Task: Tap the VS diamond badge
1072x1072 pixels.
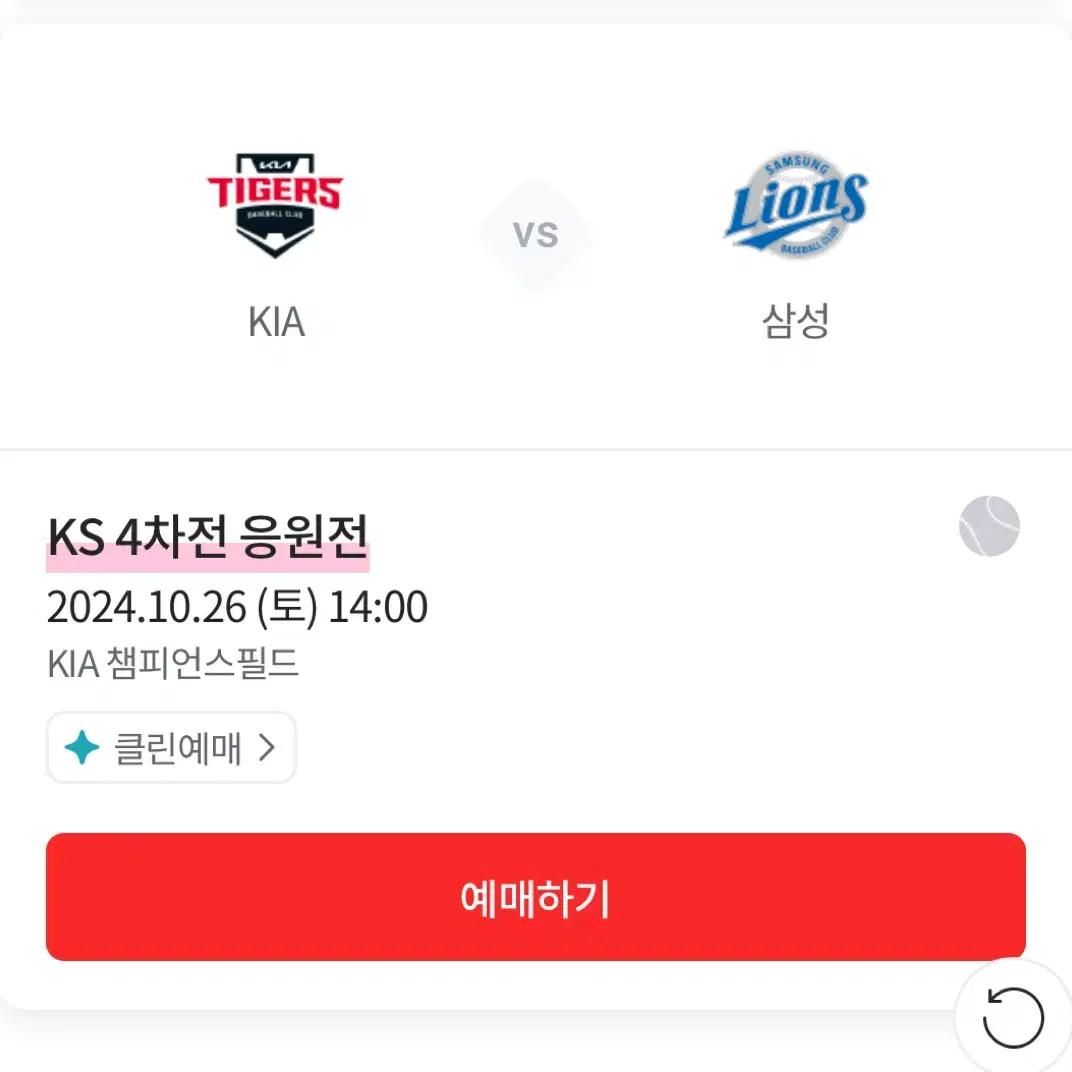Action: tap(535, 234)
